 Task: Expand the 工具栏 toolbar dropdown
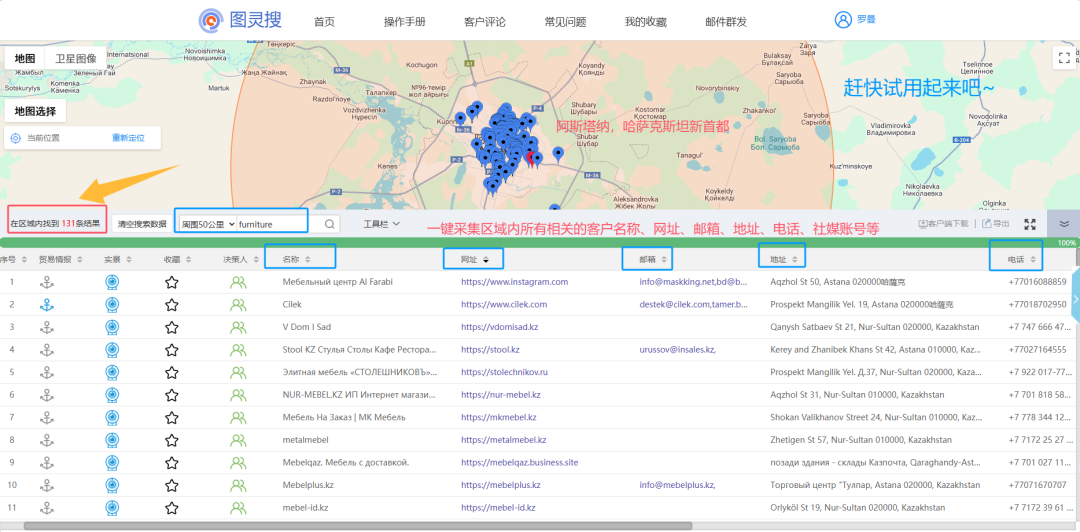click(382, 224)
